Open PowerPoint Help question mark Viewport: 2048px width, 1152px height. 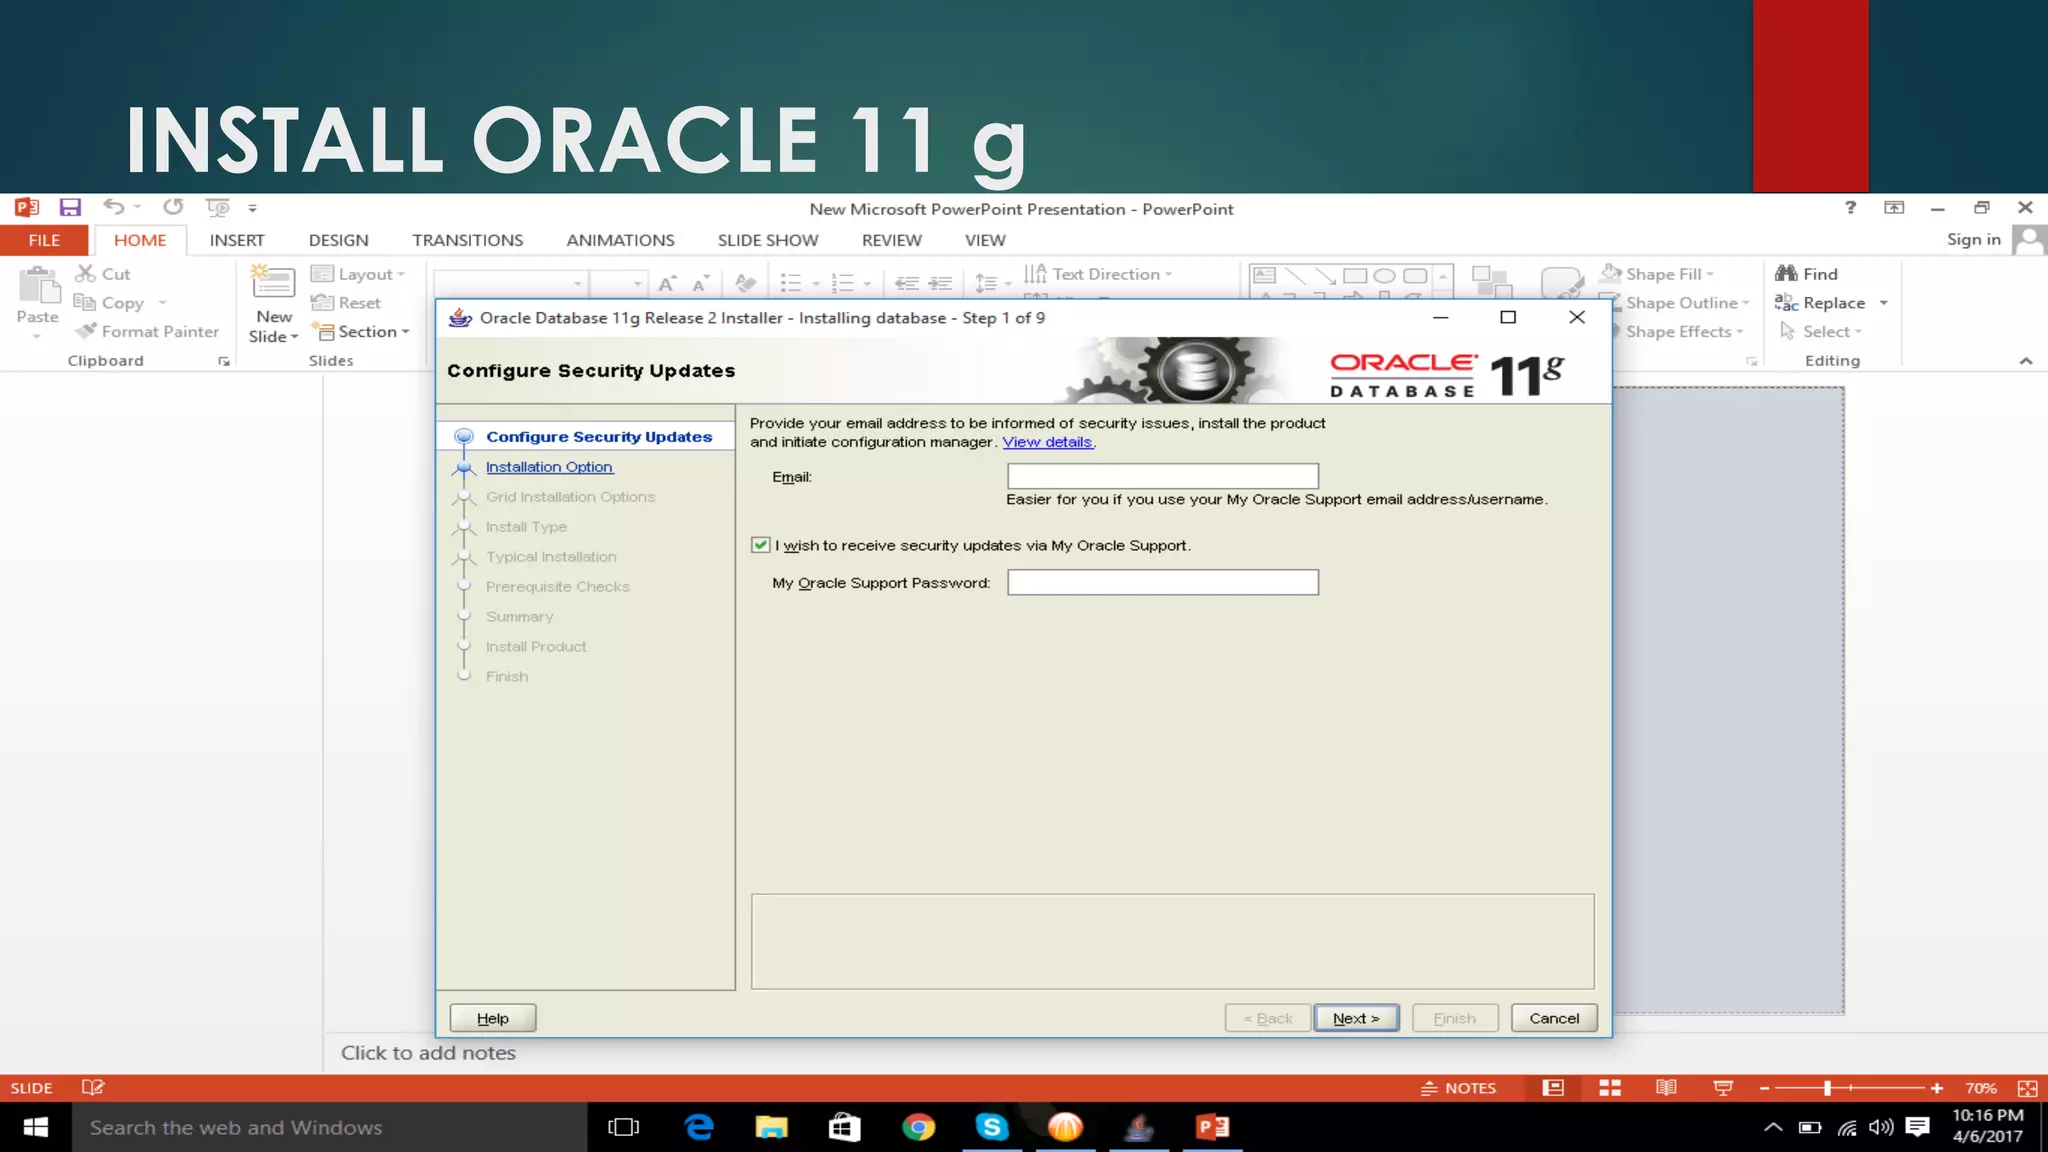1850,207
